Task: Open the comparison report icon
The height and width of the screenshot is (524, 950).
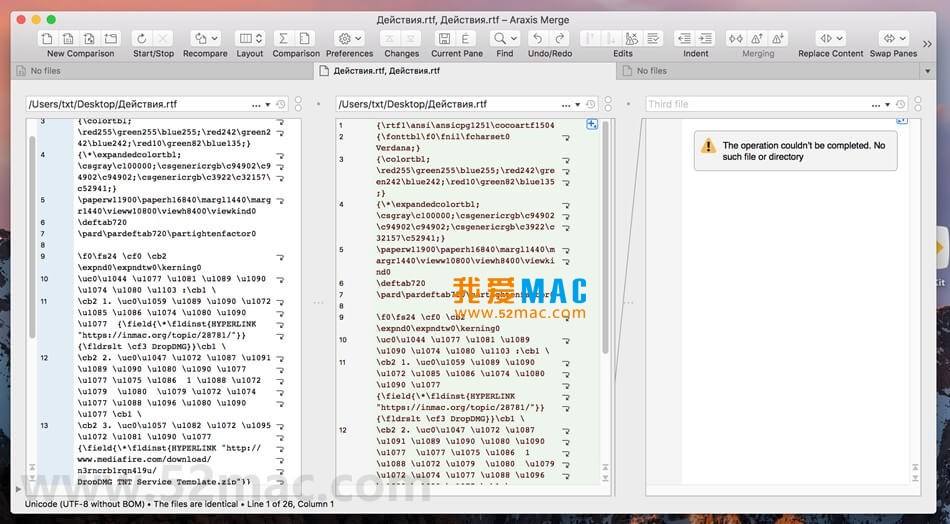Action: (304, 39)
